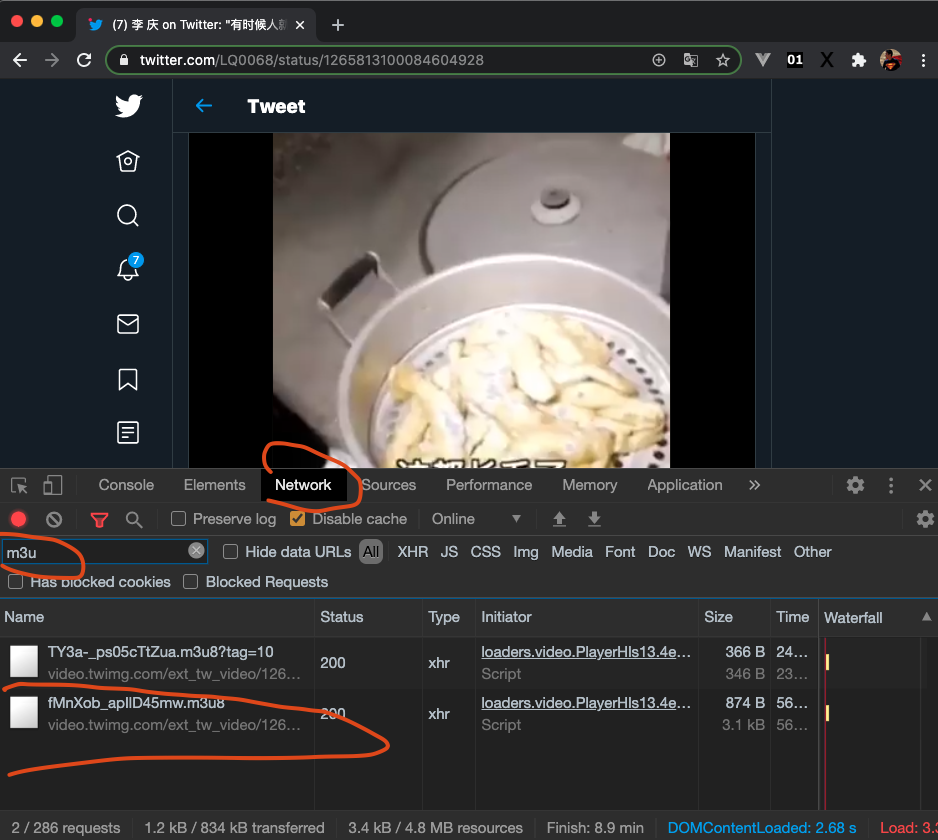The height and width of the screenshot is (840, 938).
Task: Expand more DevTools tabs chevron
Action: 754,485
